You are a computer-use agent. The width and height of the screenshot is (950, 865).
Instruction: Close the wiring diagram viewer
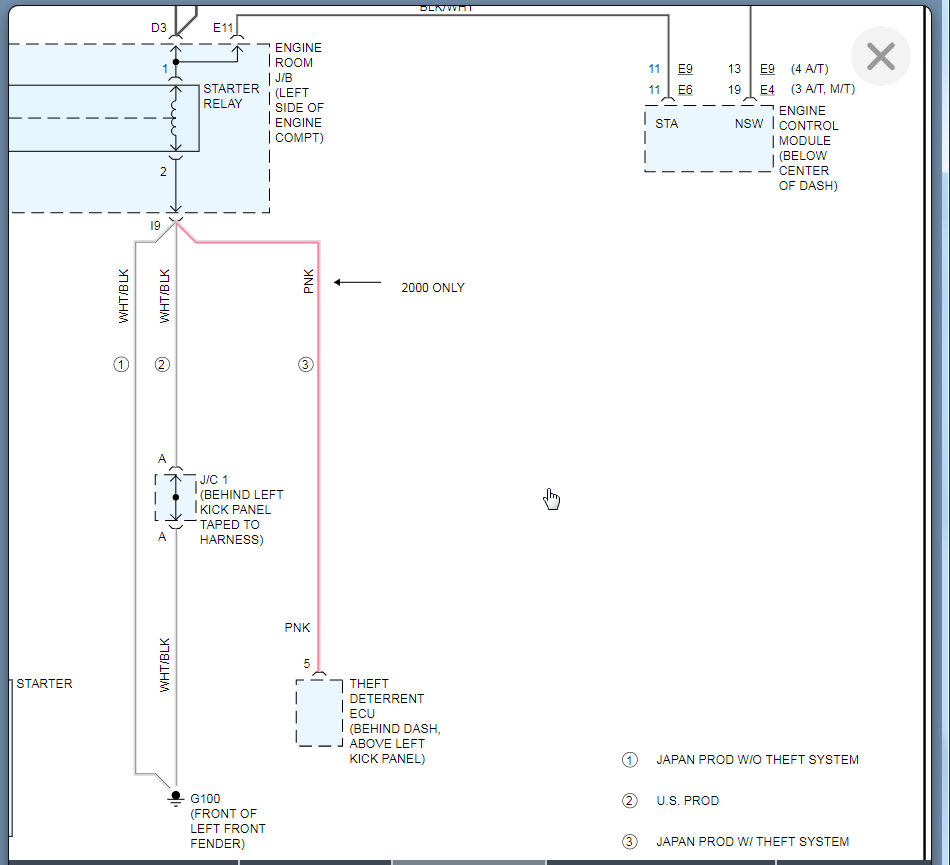point(880,56)
